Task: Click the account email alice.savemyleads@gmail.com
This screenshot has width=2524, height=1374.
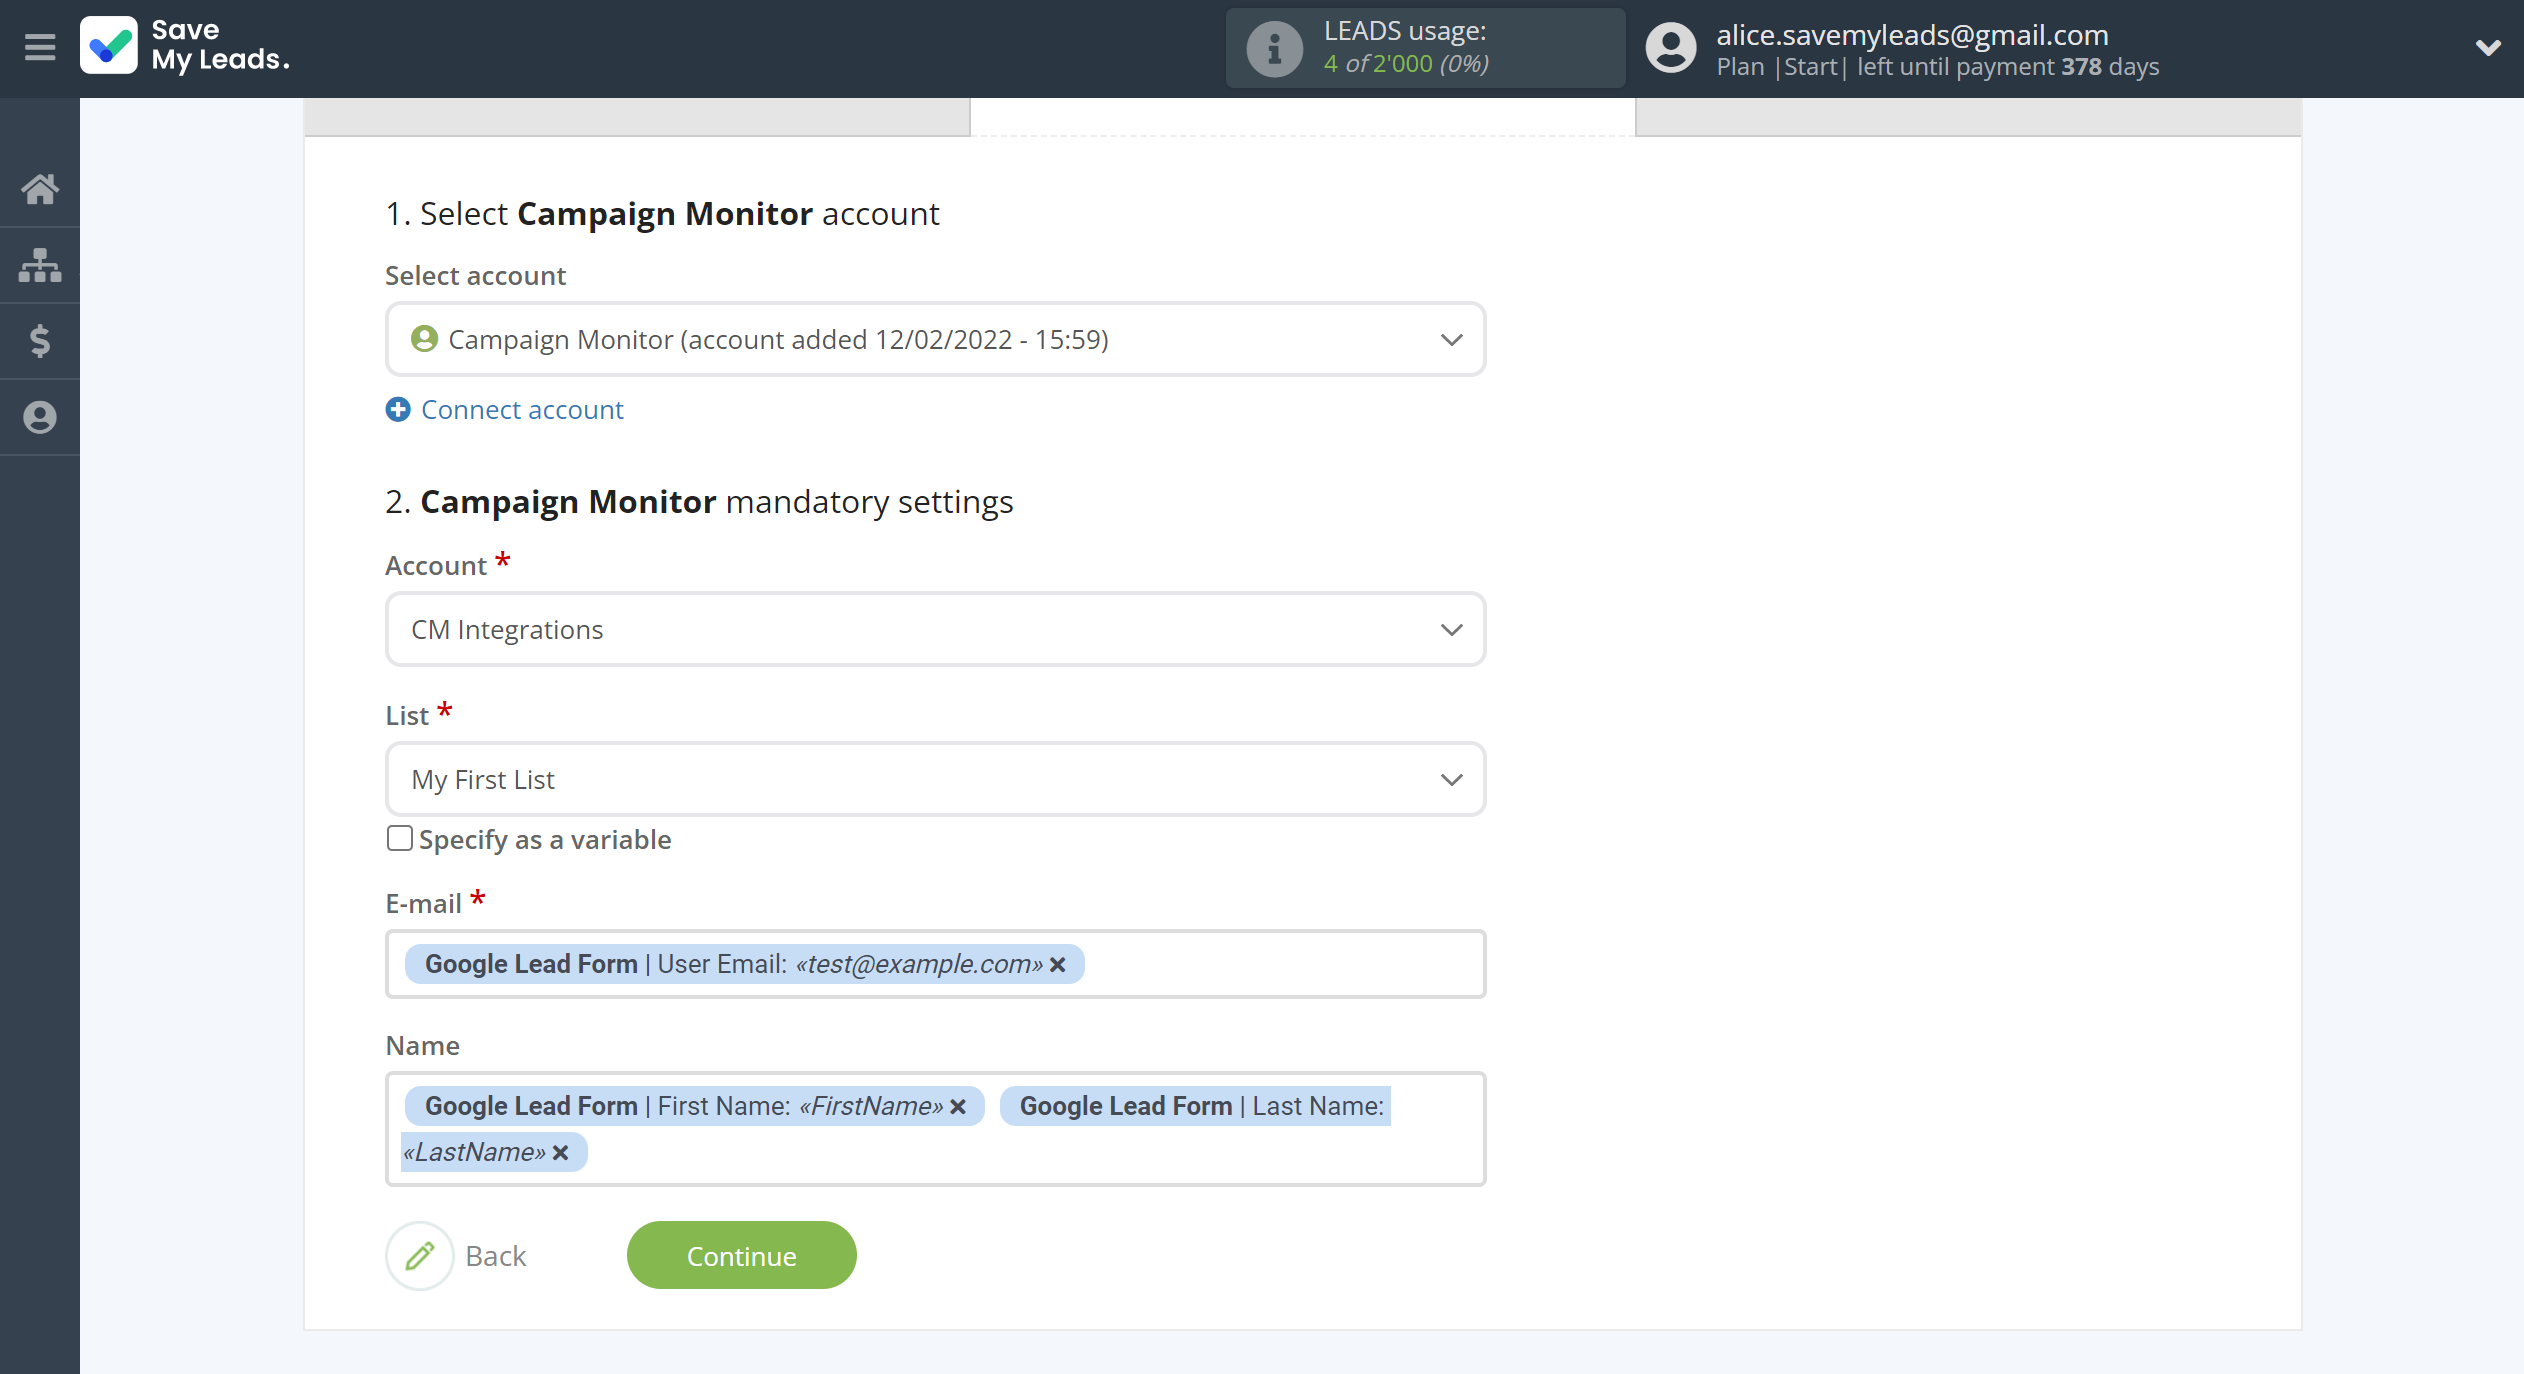Action: coord(1912,35)
